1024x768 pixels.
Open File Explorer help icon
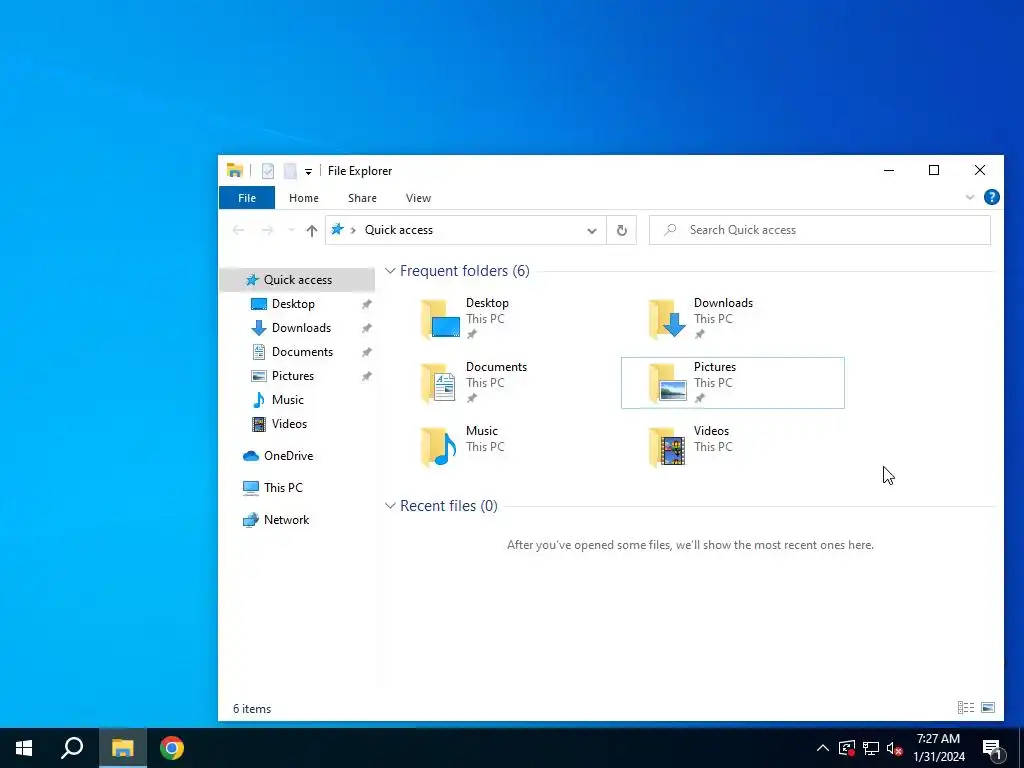pos(991,197)
